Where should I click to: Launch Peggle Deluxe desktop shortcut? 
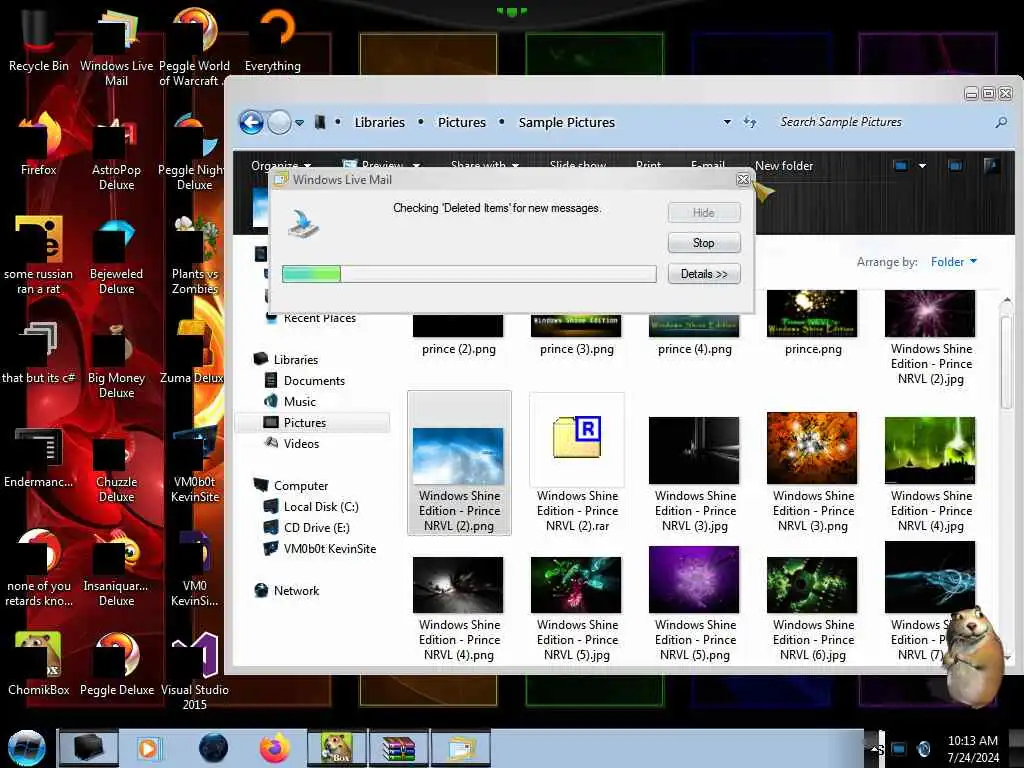(x=116, y=665)
